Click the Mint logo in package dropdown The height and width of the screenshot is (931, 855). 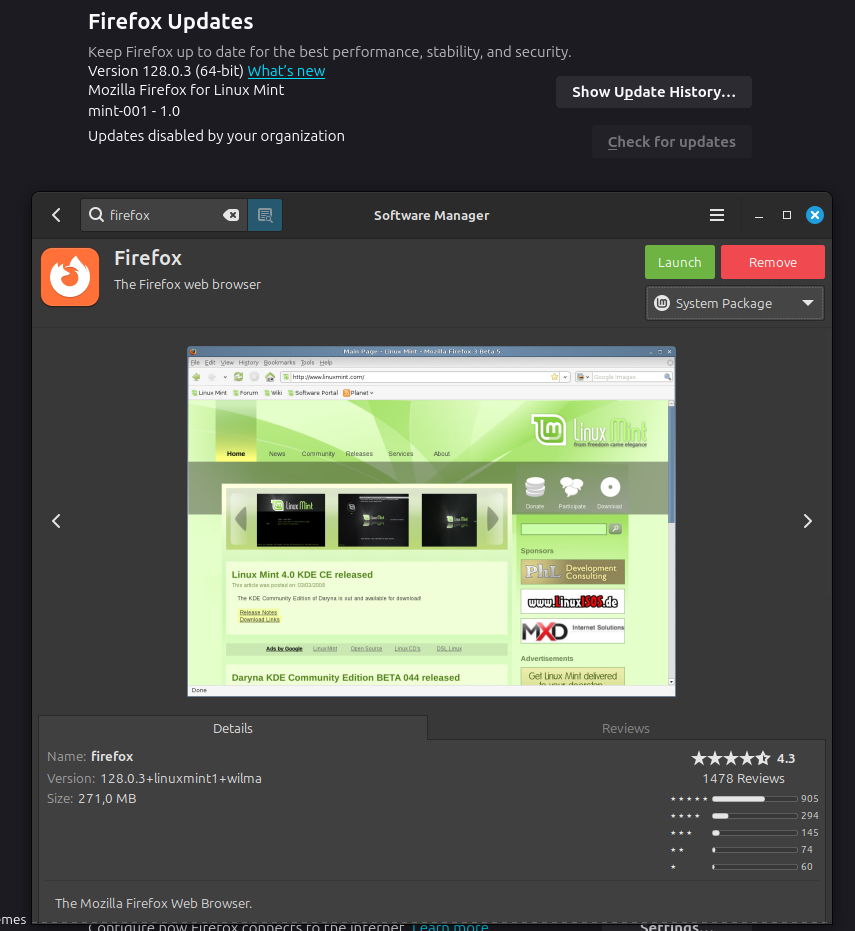pyautogui.click(x=661, y=303)
